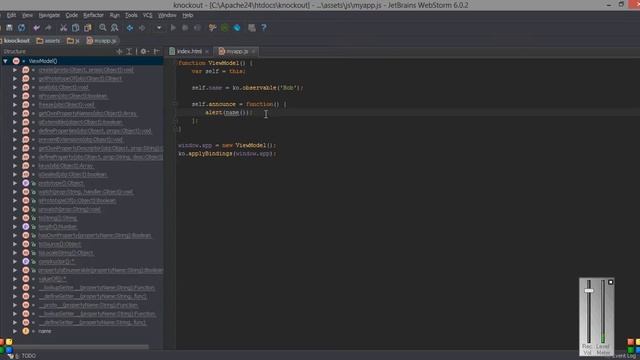Click the Structure panel expand-all icon
The image size is (640, 360).
point(119,51)
